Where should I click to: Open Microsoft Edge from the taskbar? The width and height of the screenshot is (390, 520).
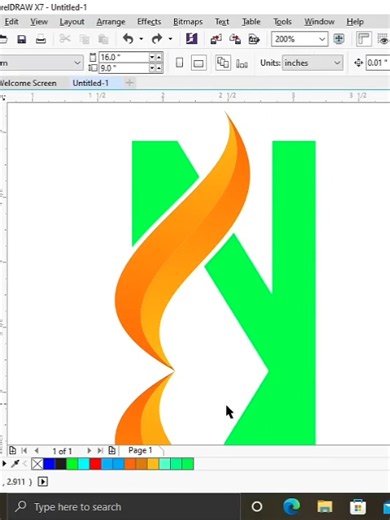click(291, 507)
